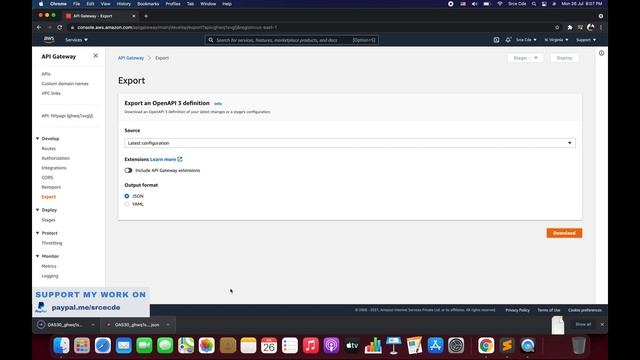Viewport: 640px width, 360px height.
Task: Open menu for first OAS30 download
Action: (93, 324)
